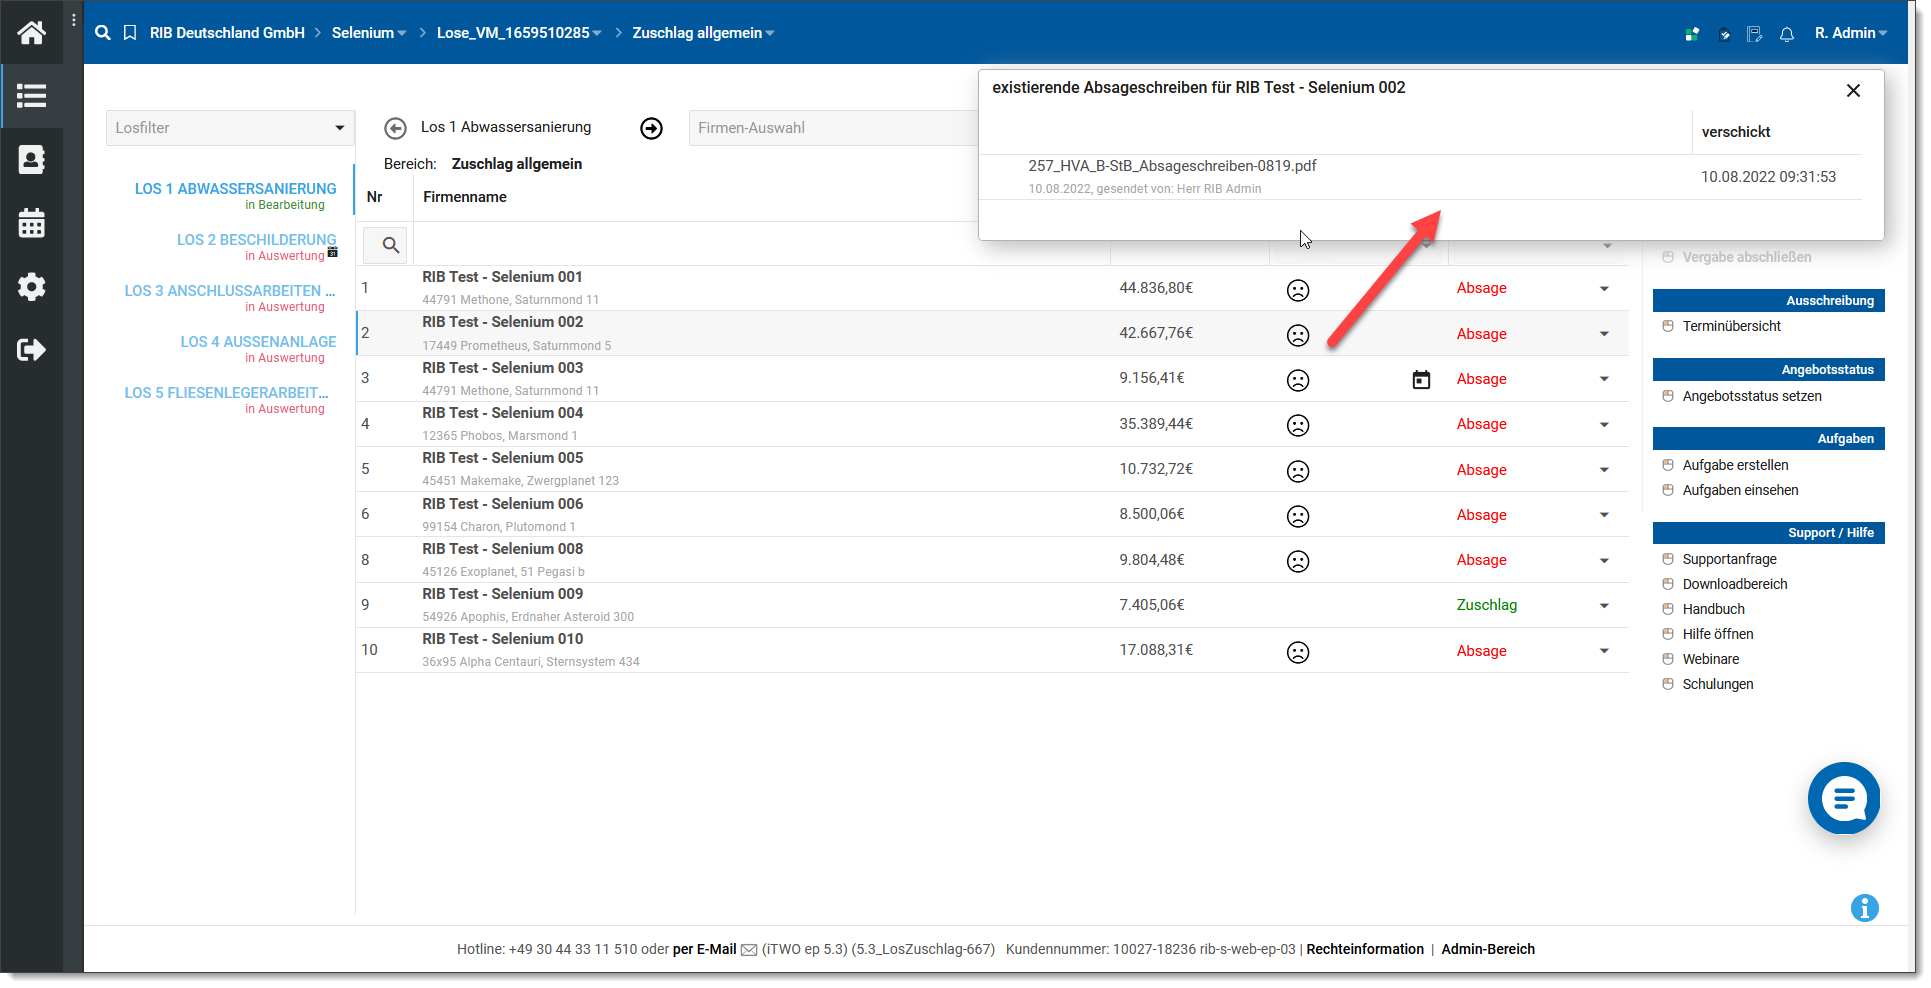
Task: Select LOS 1 ABWASSERSANIERUNG in lot list
Action: [236, 189]
